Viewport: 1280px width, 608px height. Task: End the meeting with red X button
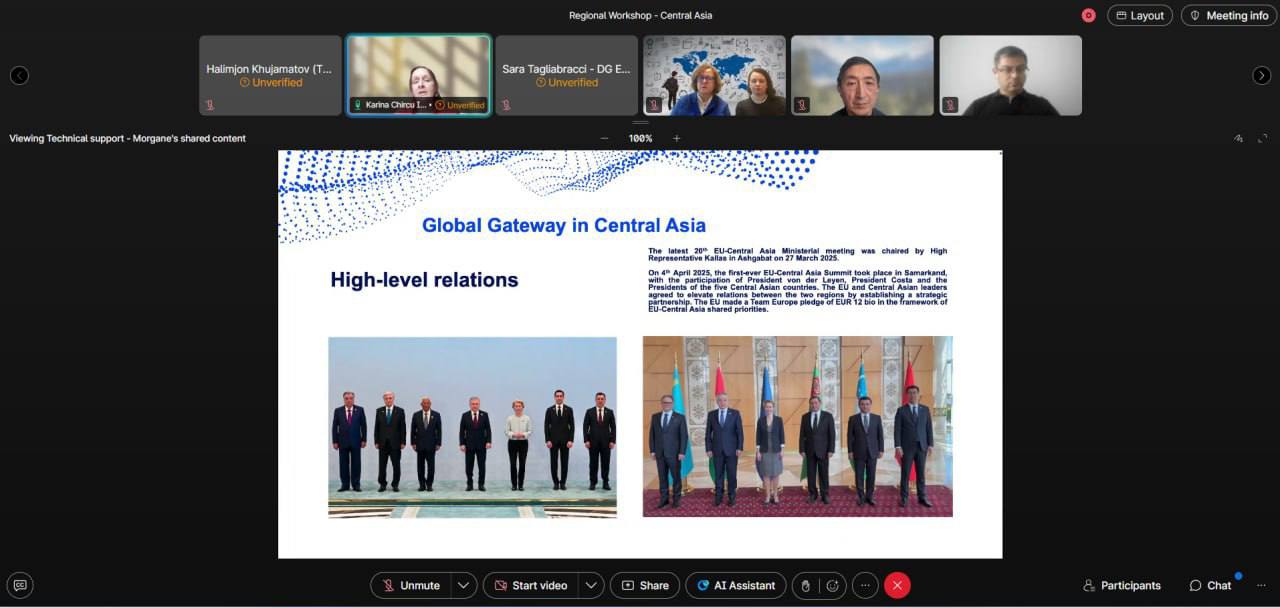897,585
